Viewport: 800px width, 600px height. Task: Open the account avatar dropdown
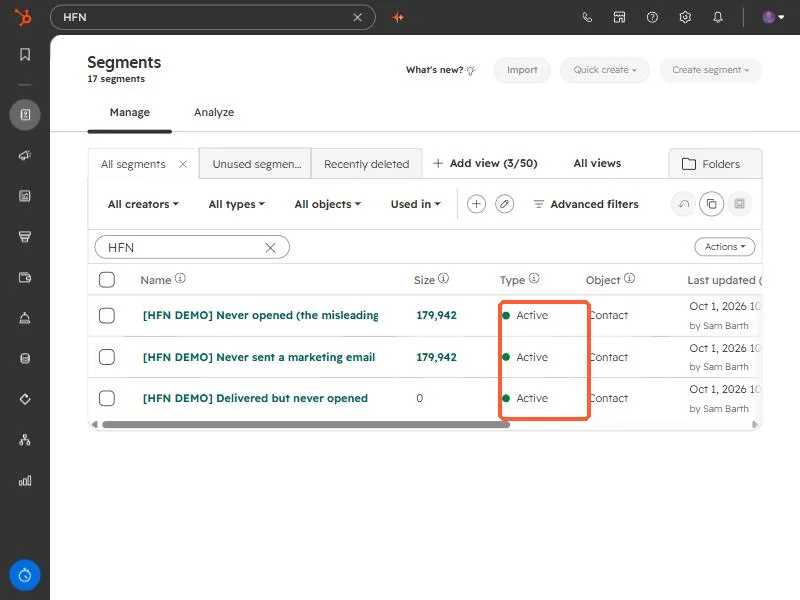pyautogui.click(x=773, y=17)
